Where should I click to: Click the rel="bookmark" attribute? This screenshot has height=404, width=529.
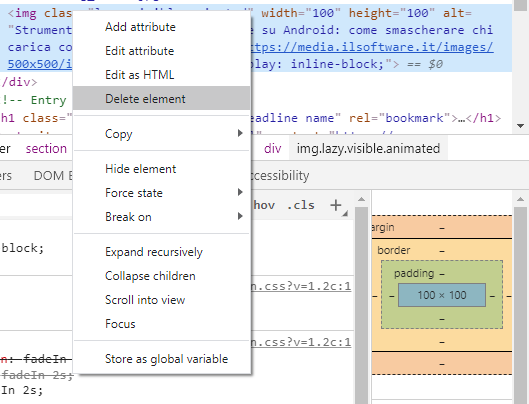(x=400, y=118)
